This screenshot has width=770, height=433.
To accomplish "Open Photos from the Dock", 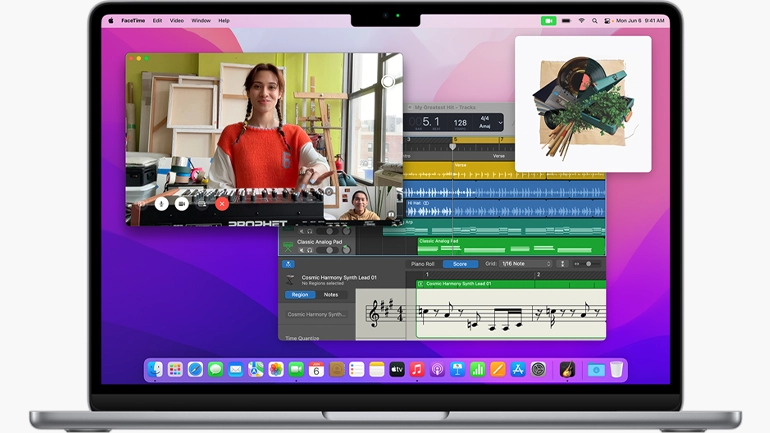I will click(276, 369).
